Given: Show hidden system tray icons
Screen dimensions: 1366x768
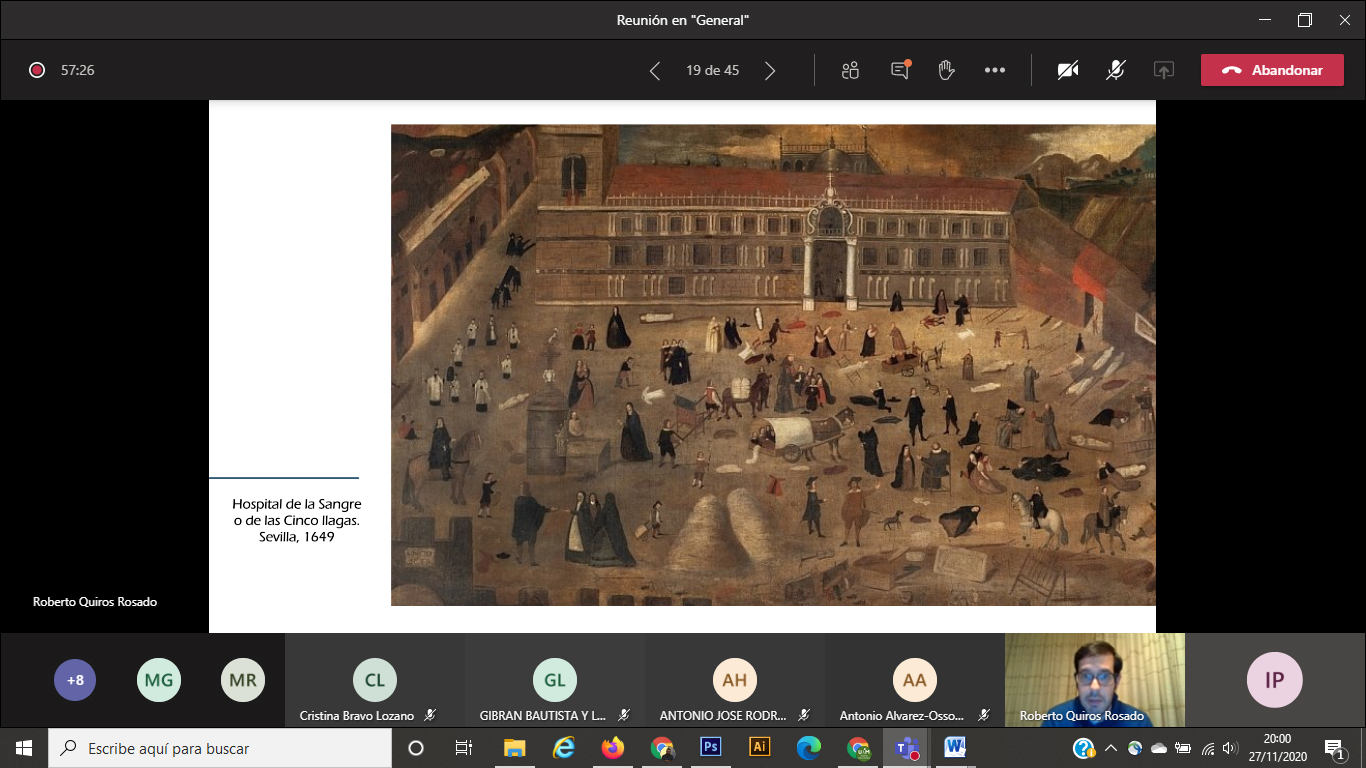Looking at the screenshot, I should click(x=1111, y=748).
